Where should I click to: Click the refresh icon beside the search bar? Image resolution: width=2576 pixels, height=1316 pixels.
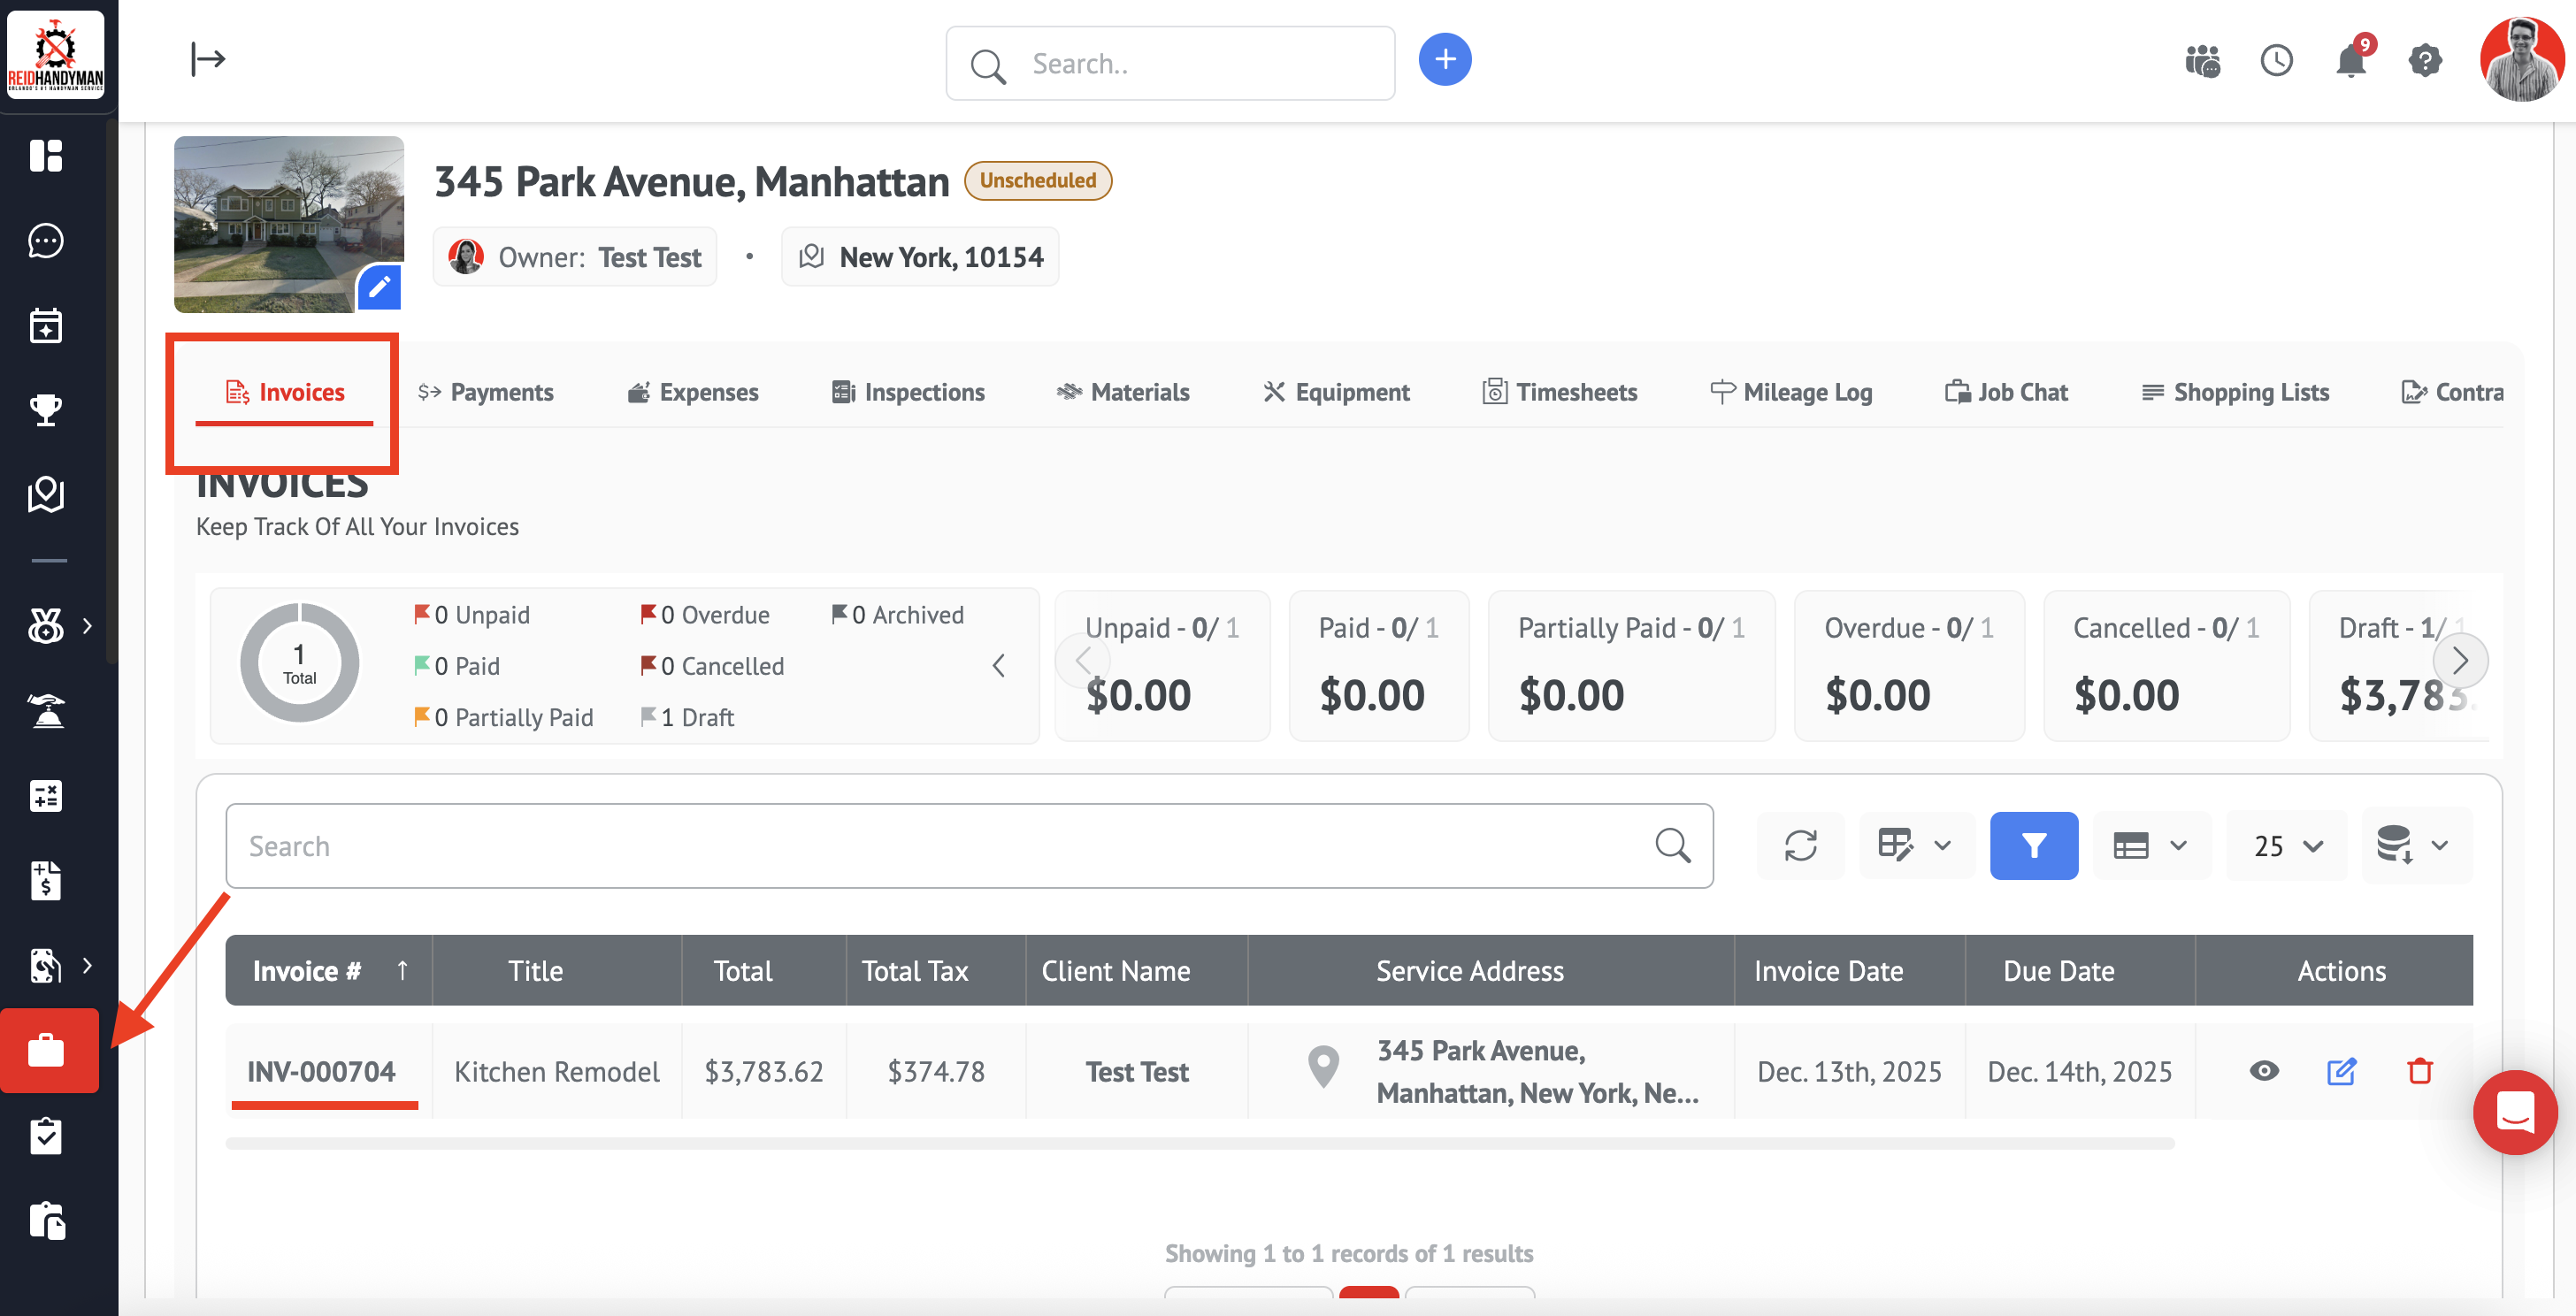coord(1800,845)
